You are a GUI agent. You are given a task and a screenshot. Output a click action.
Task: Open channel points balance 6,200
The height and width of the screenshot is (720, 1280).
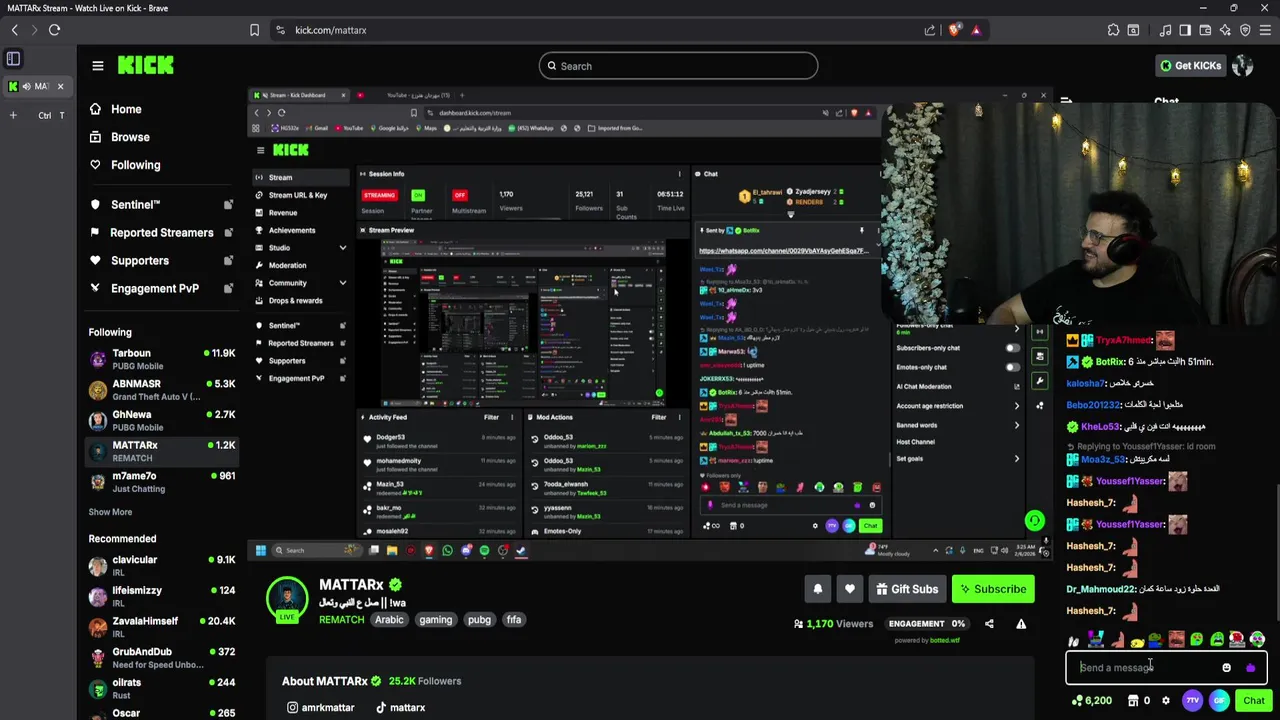(x=1091, y=701)
